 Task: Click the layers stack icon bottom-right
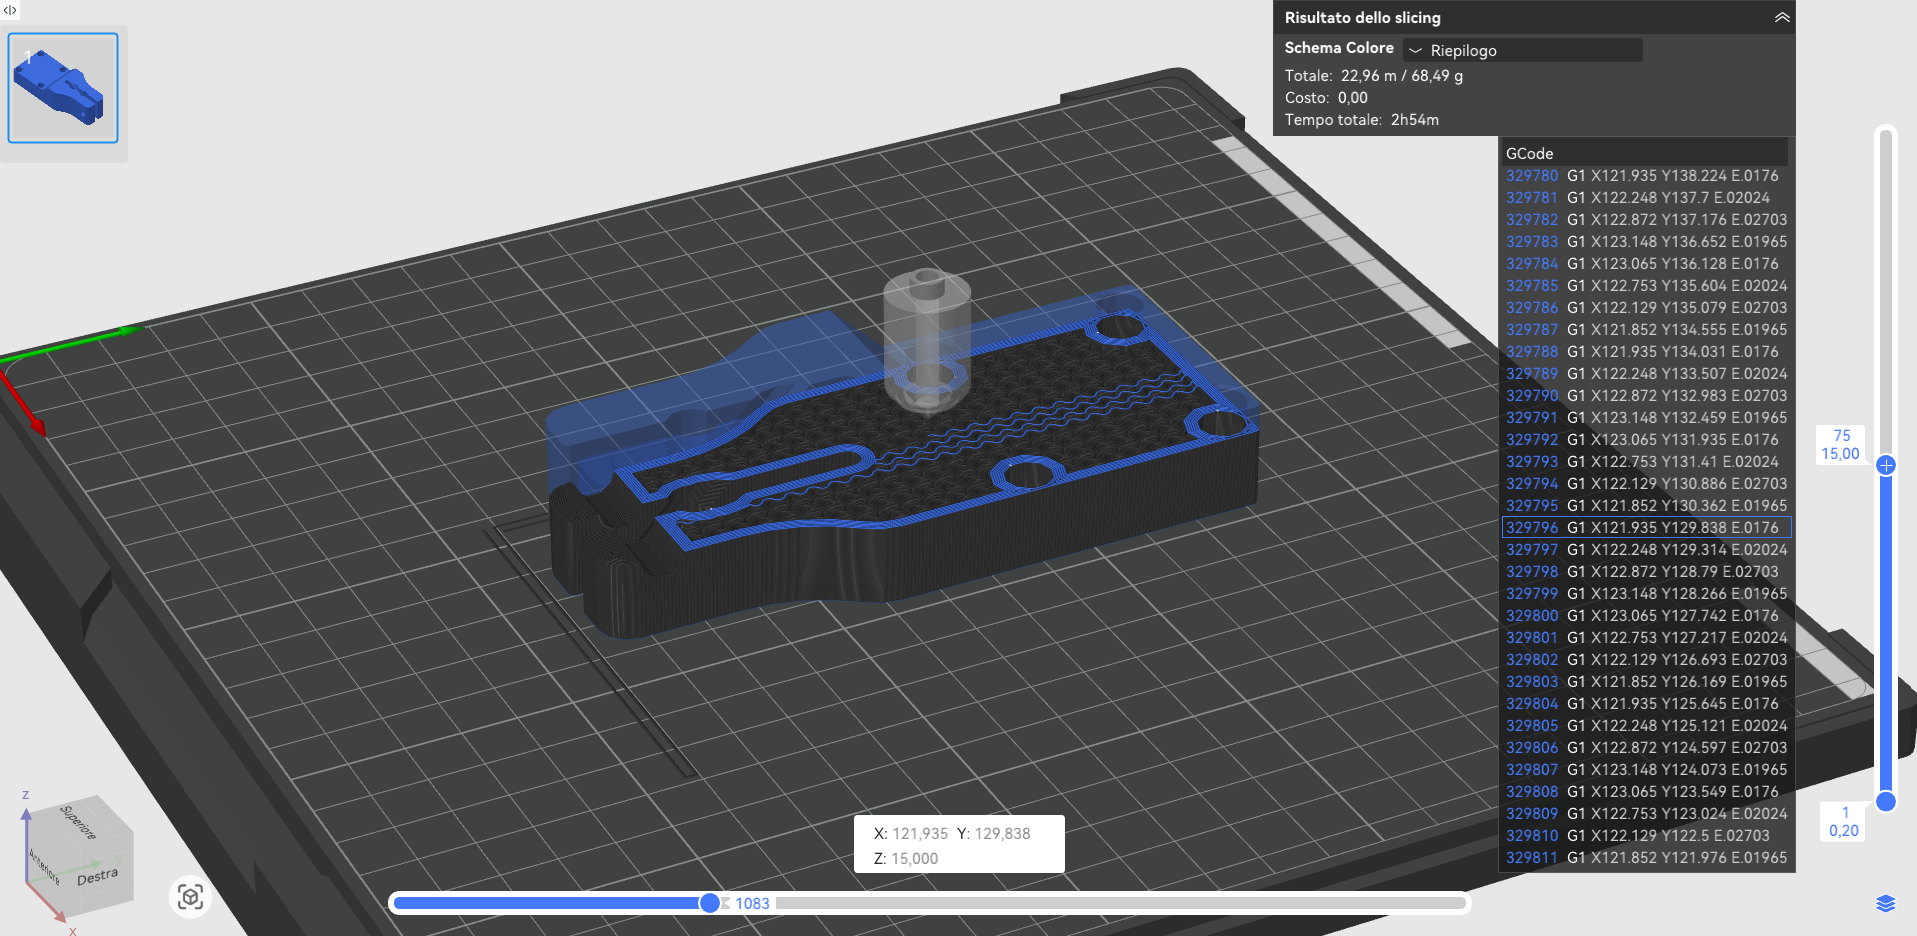tap(1886, 903)
